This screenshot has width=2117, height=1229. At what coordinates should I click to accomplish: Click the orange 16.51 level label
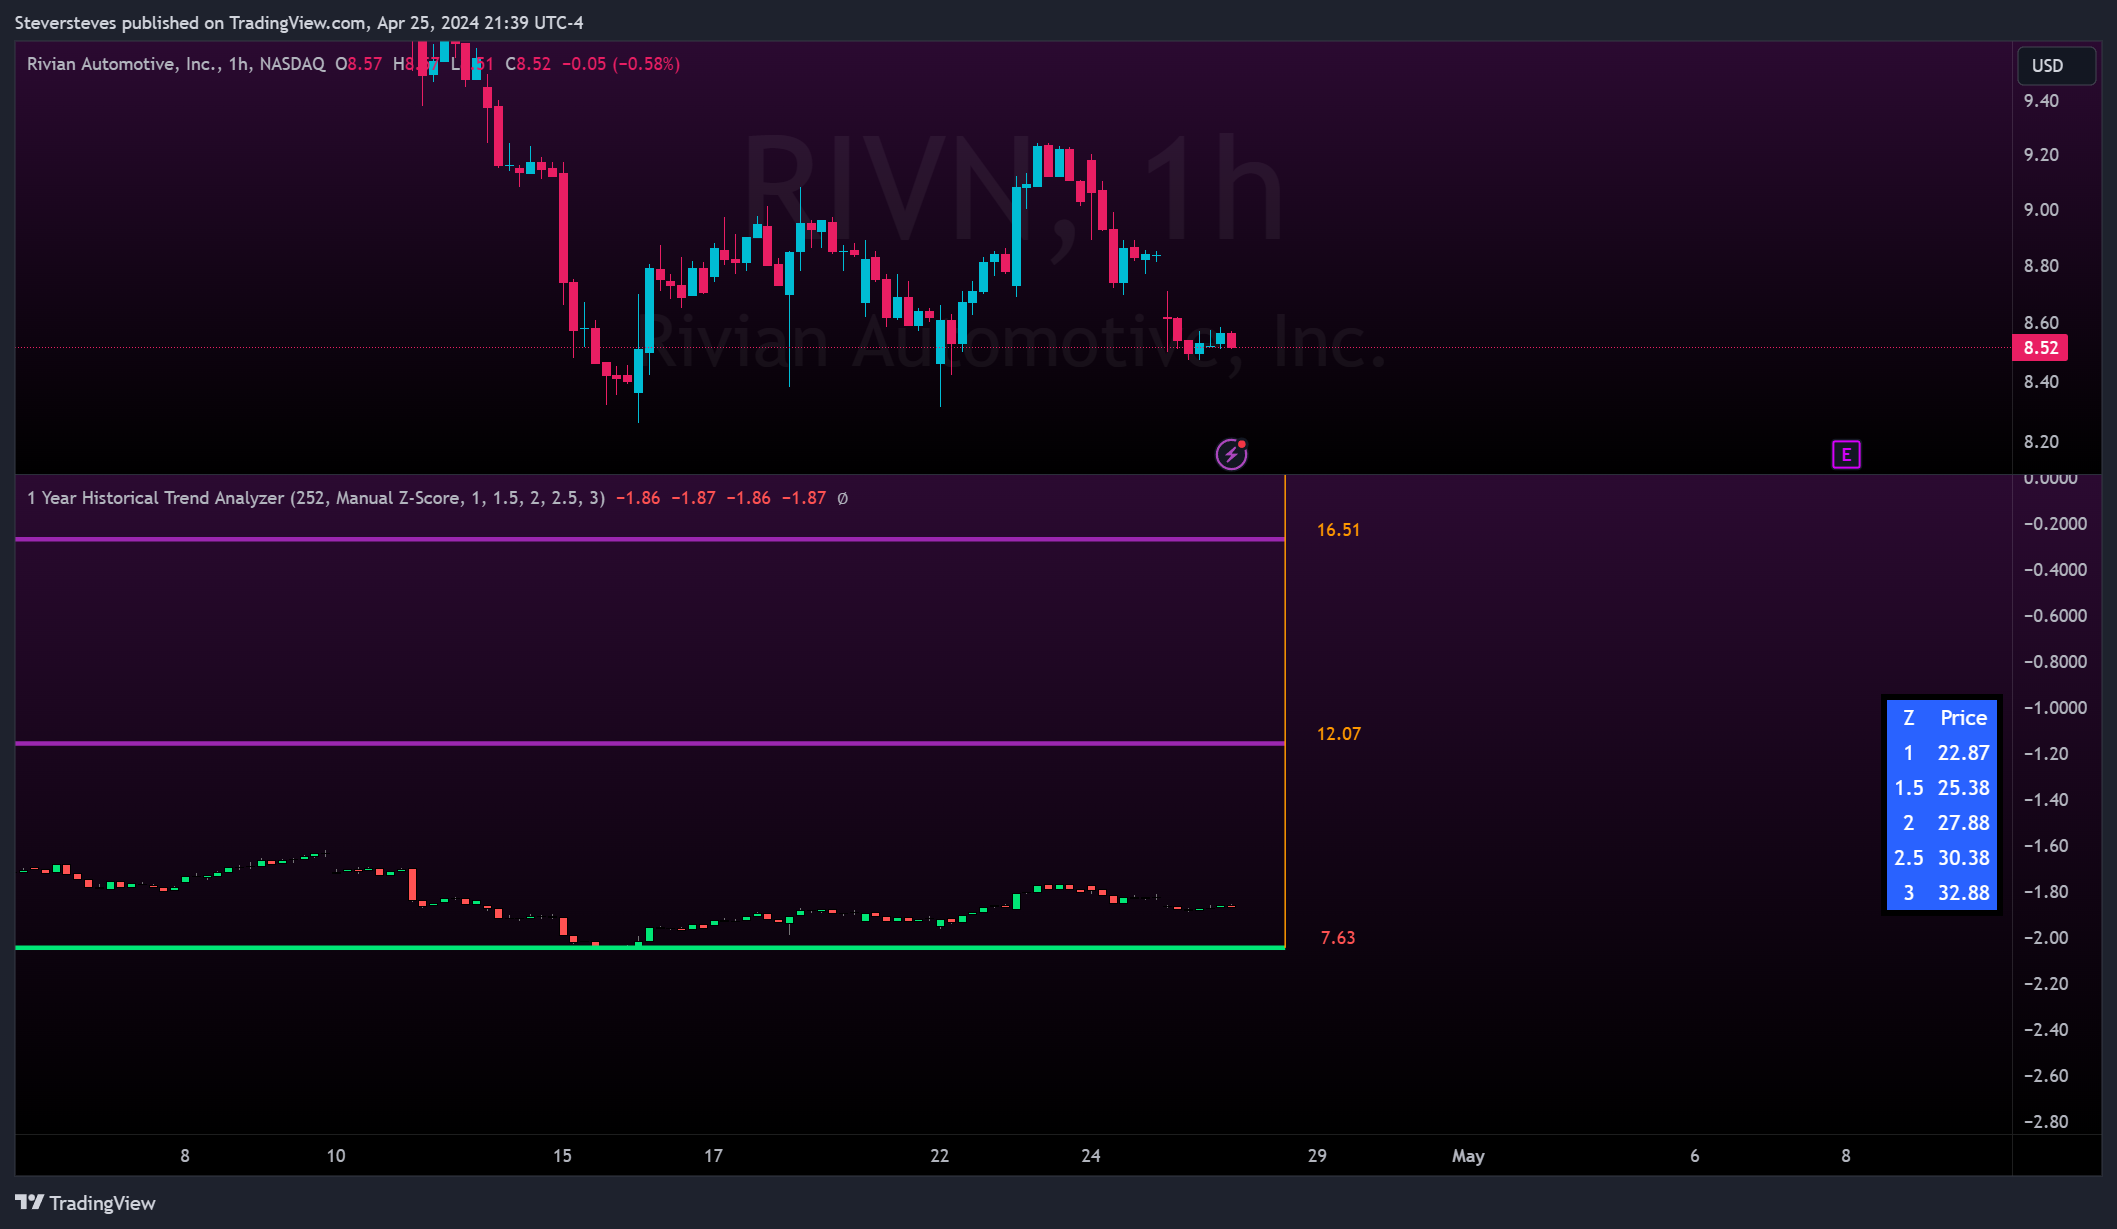pos(1338,530)
